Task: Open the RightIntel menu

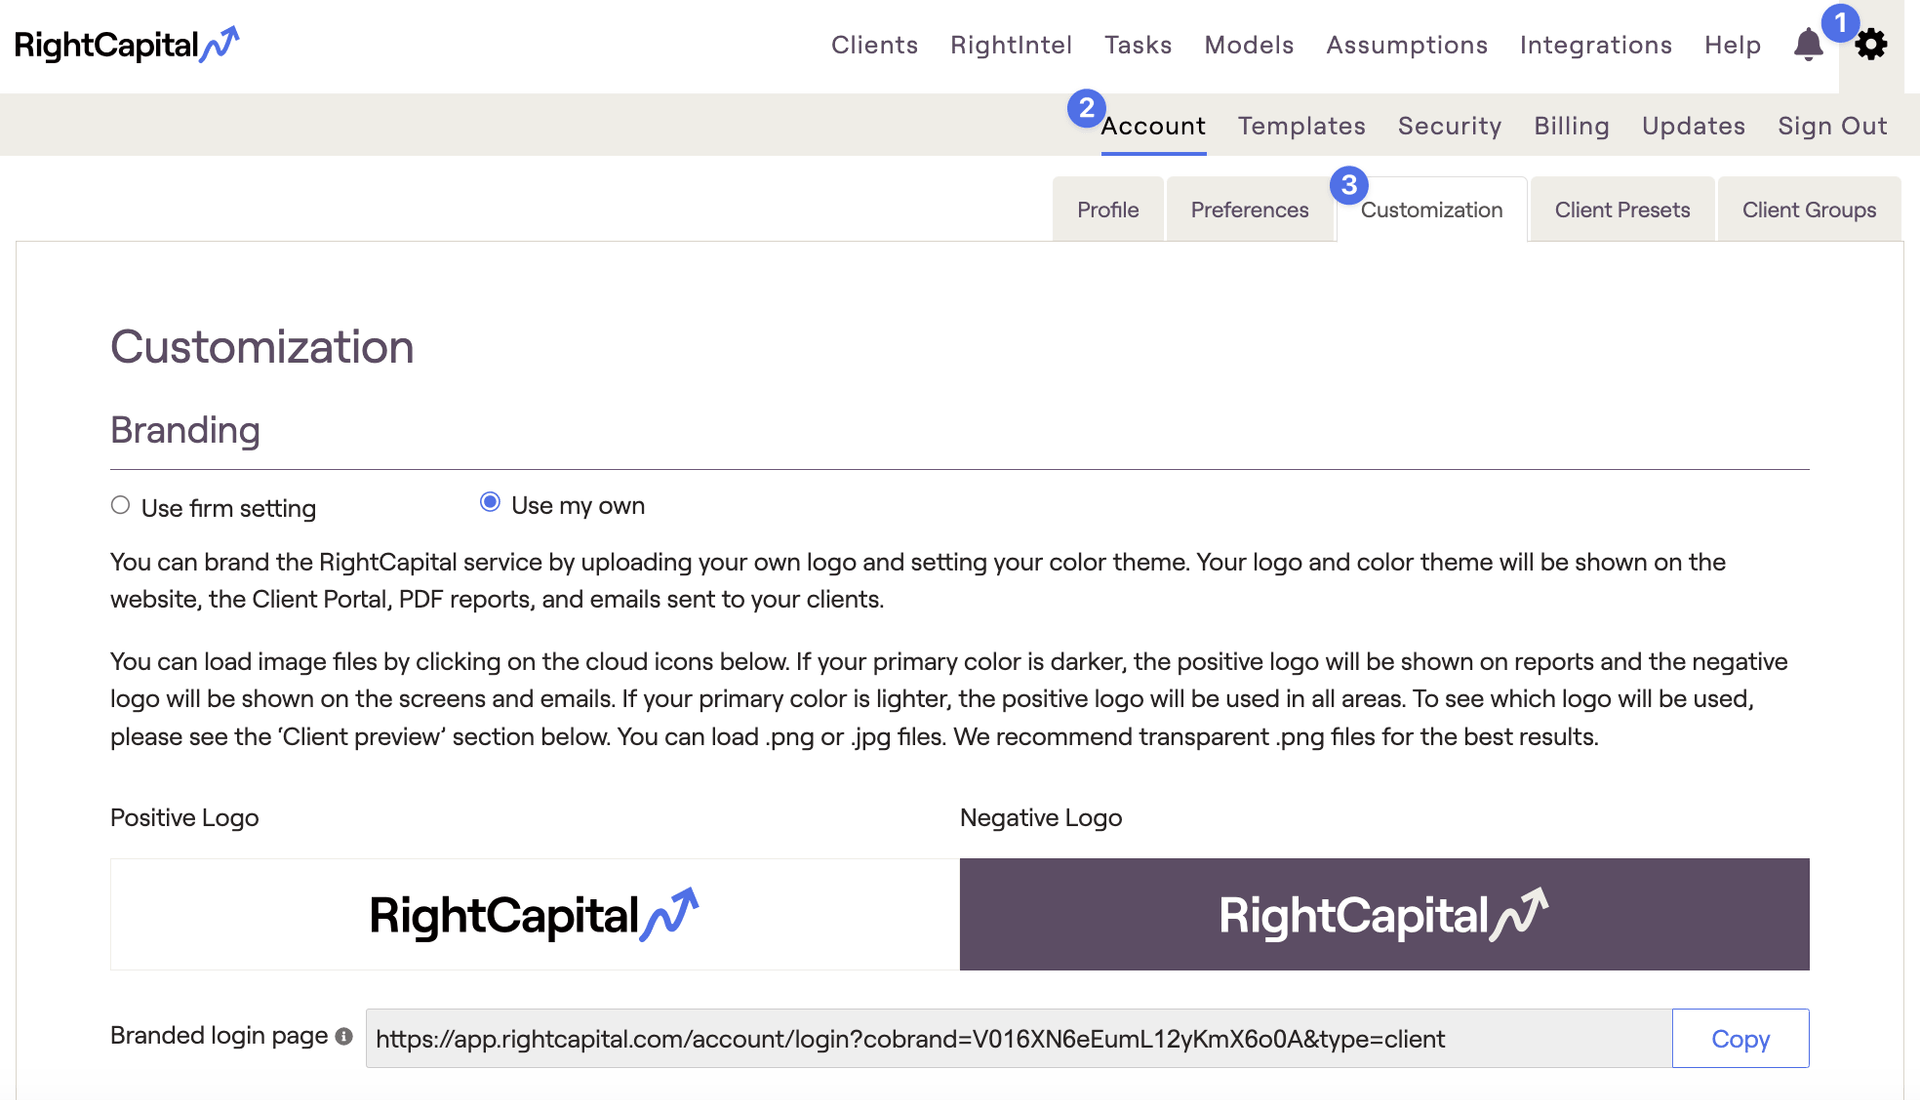Action: (x=1011, y=45)
